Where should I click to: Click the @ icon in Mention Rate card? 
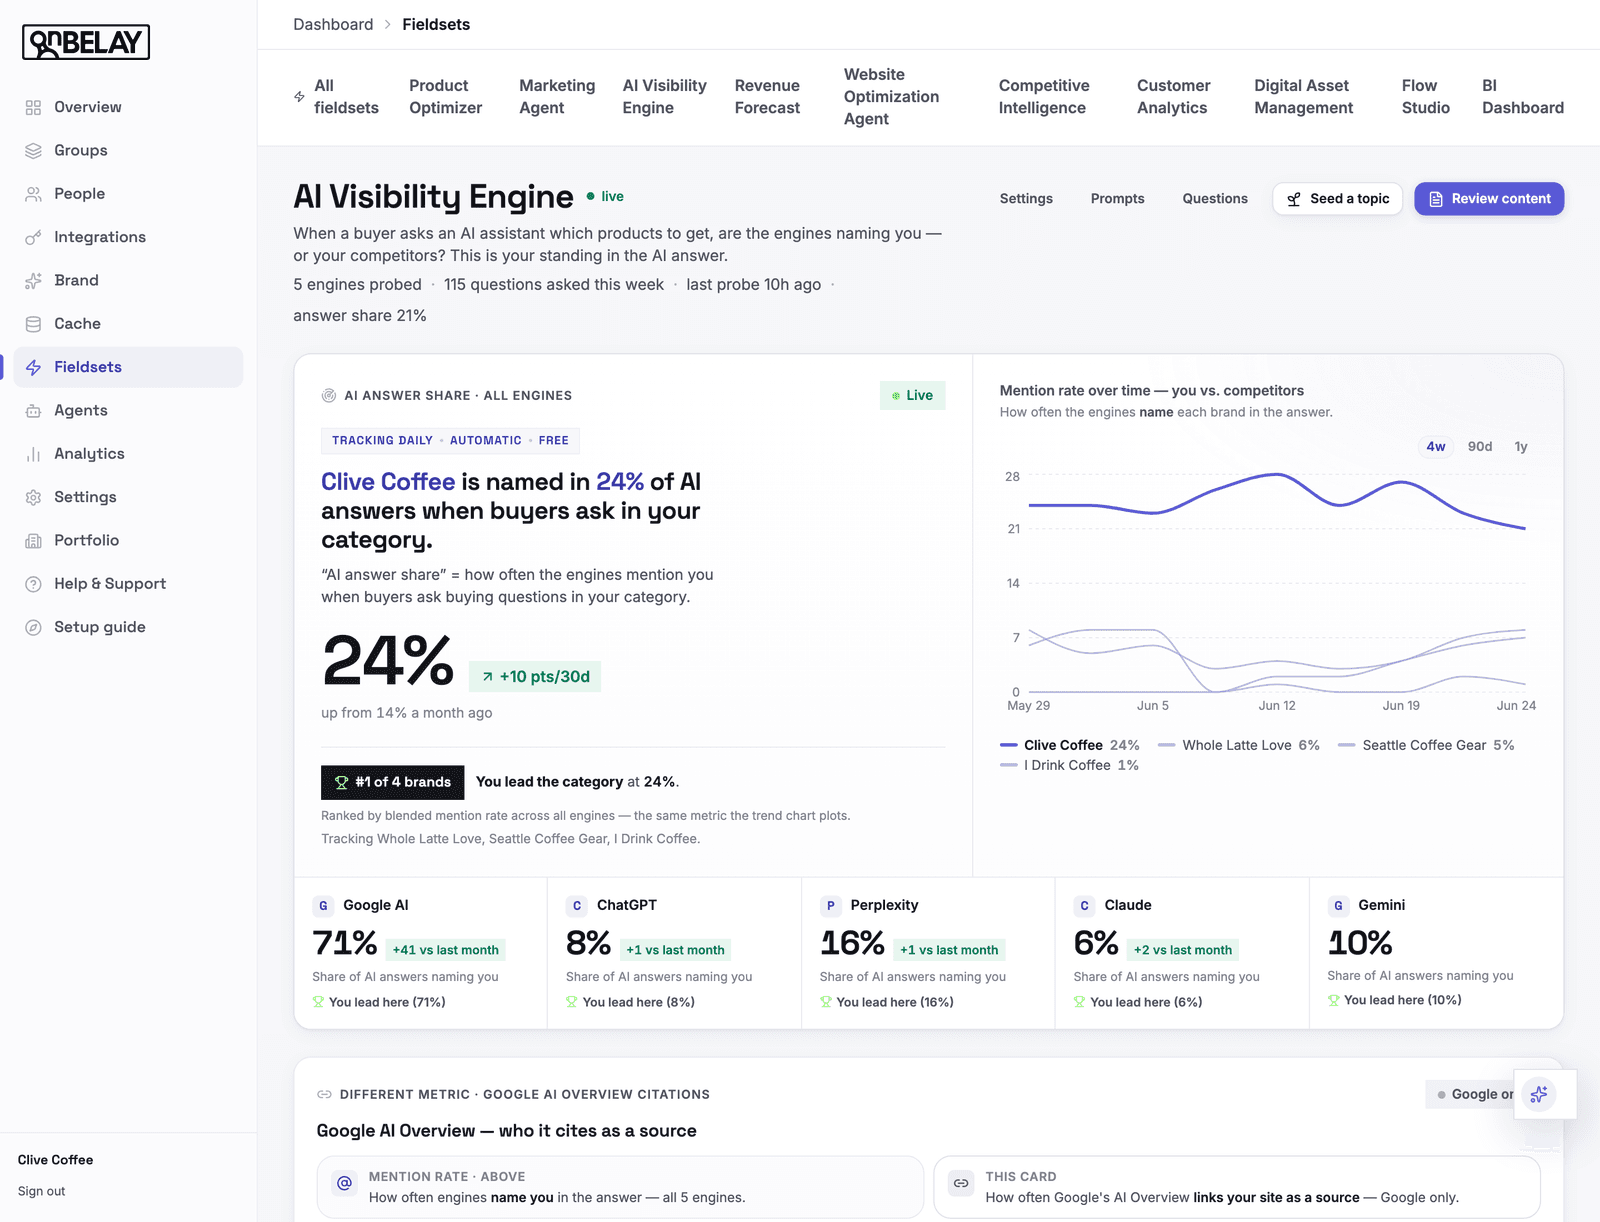(344, 1183)
